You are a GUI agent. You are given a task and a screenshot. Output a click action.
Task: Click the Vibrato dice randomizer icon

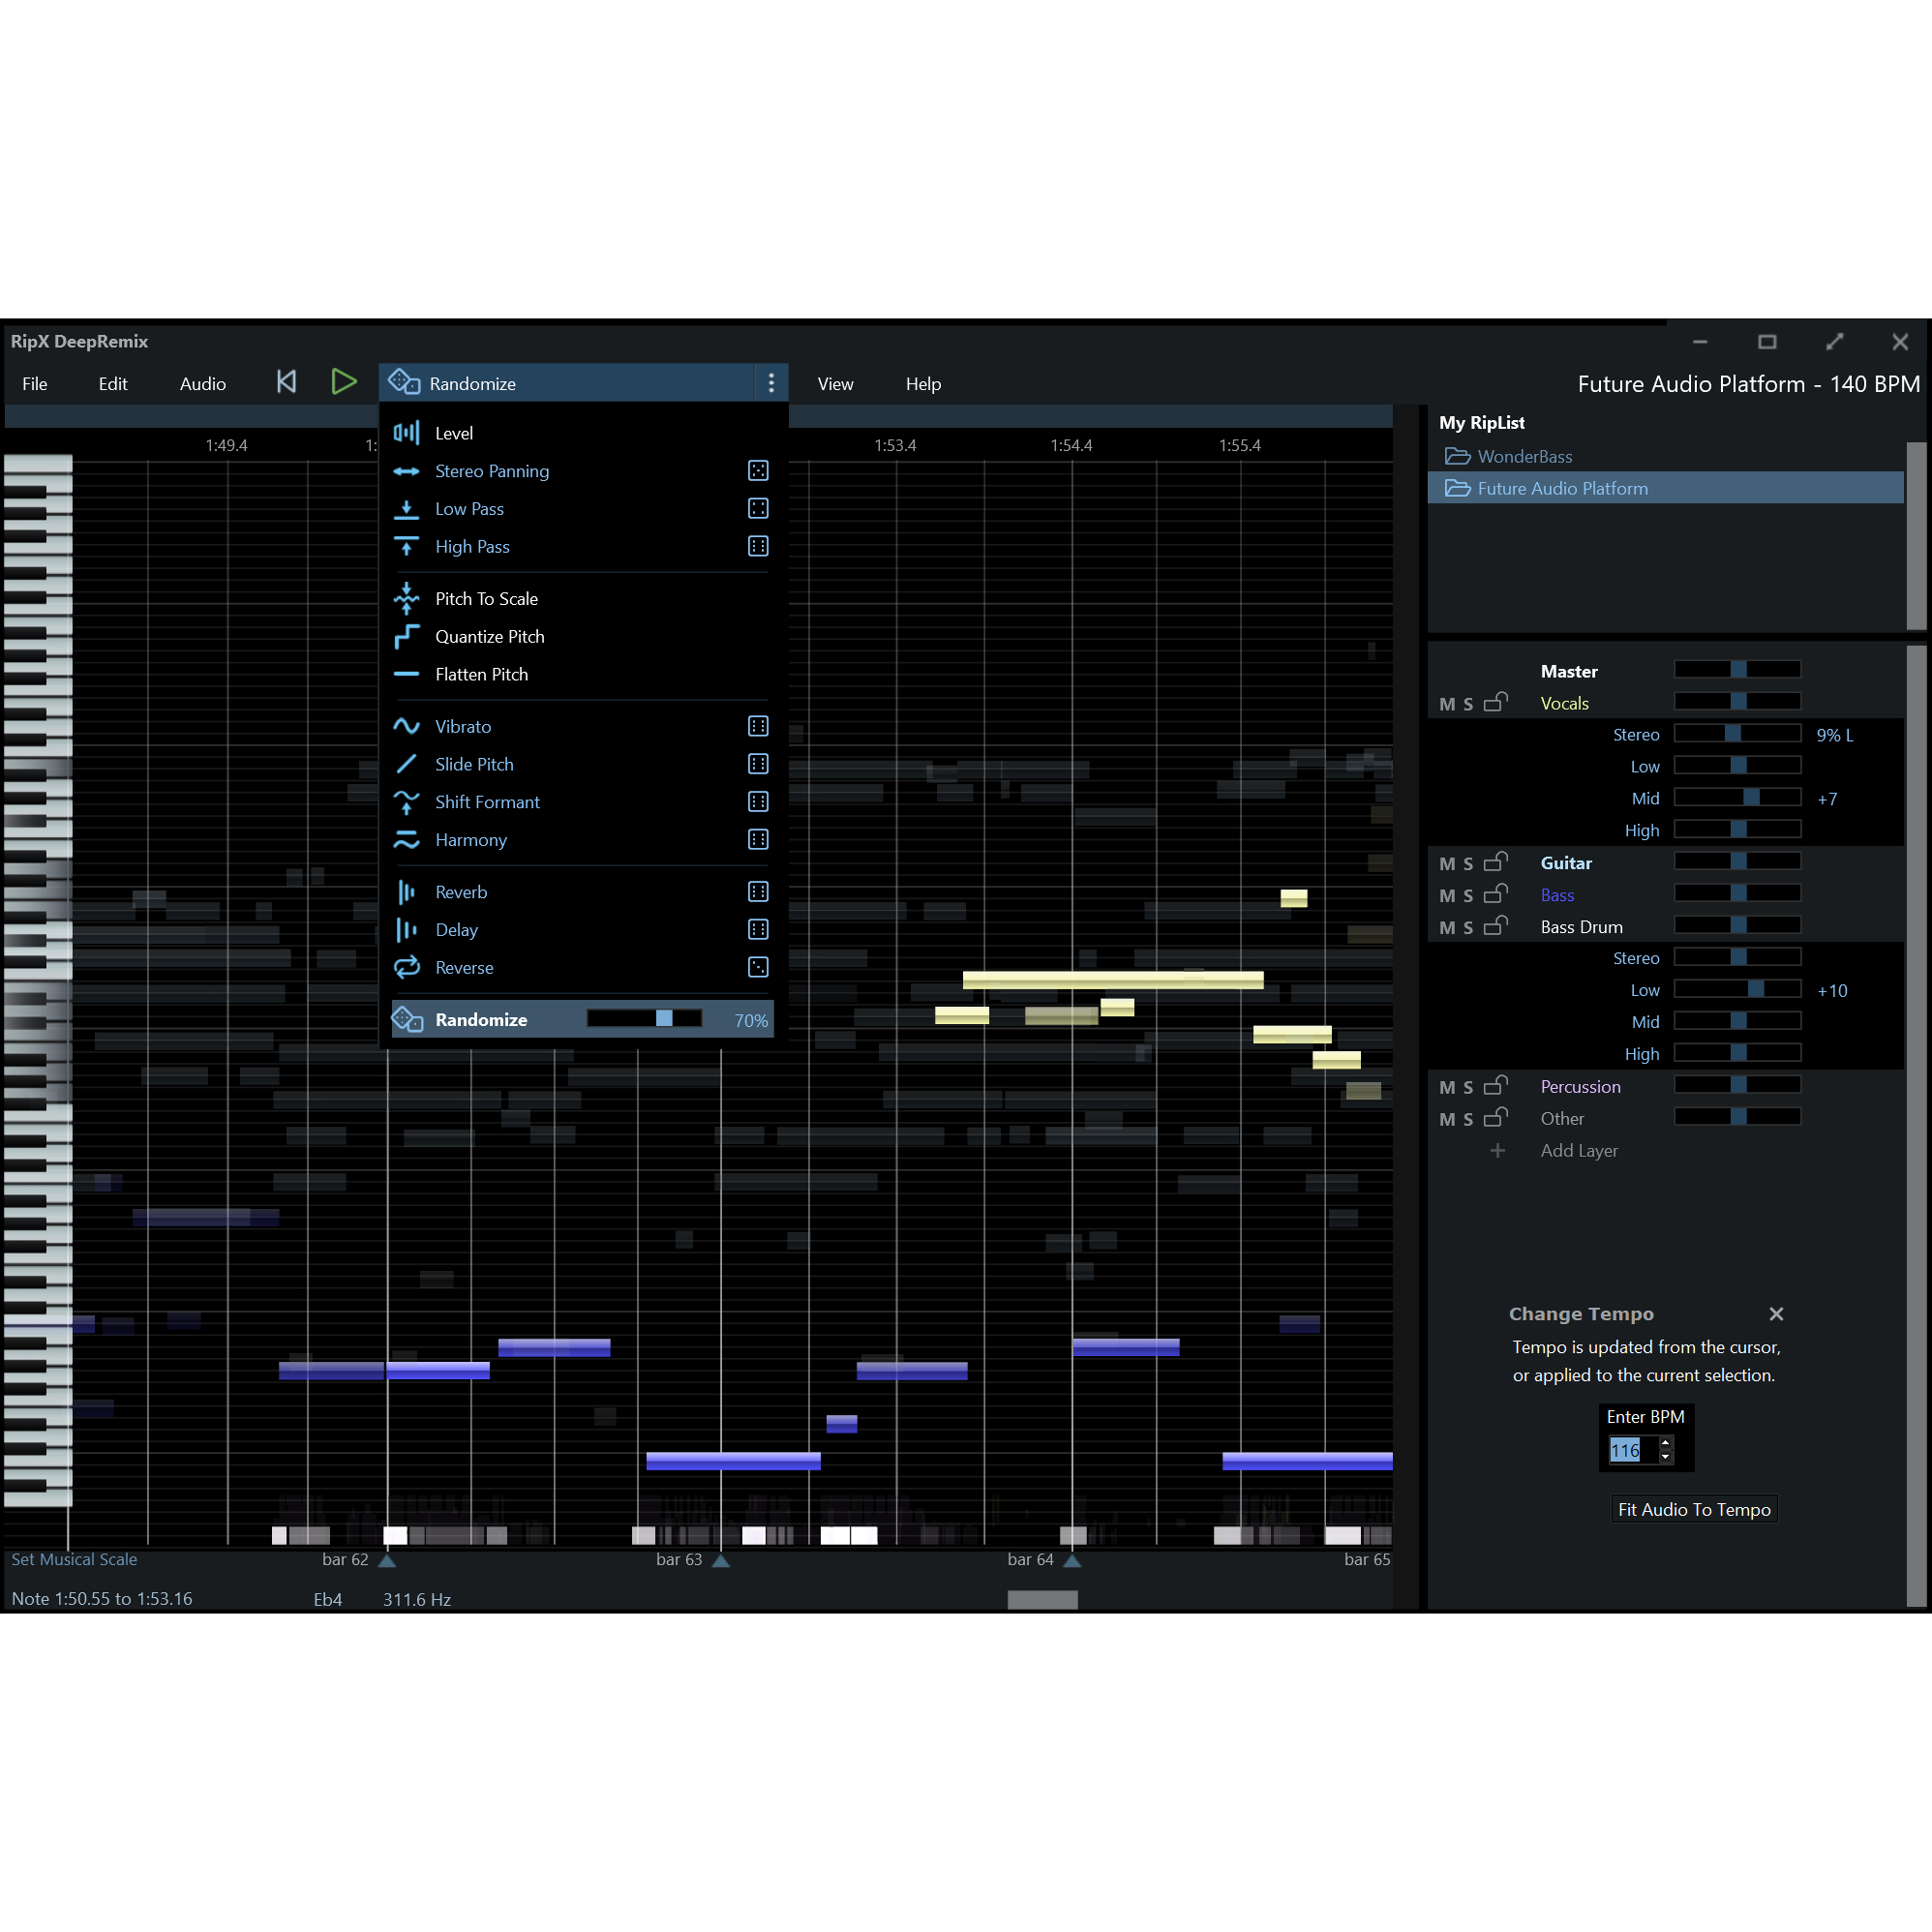758,726
